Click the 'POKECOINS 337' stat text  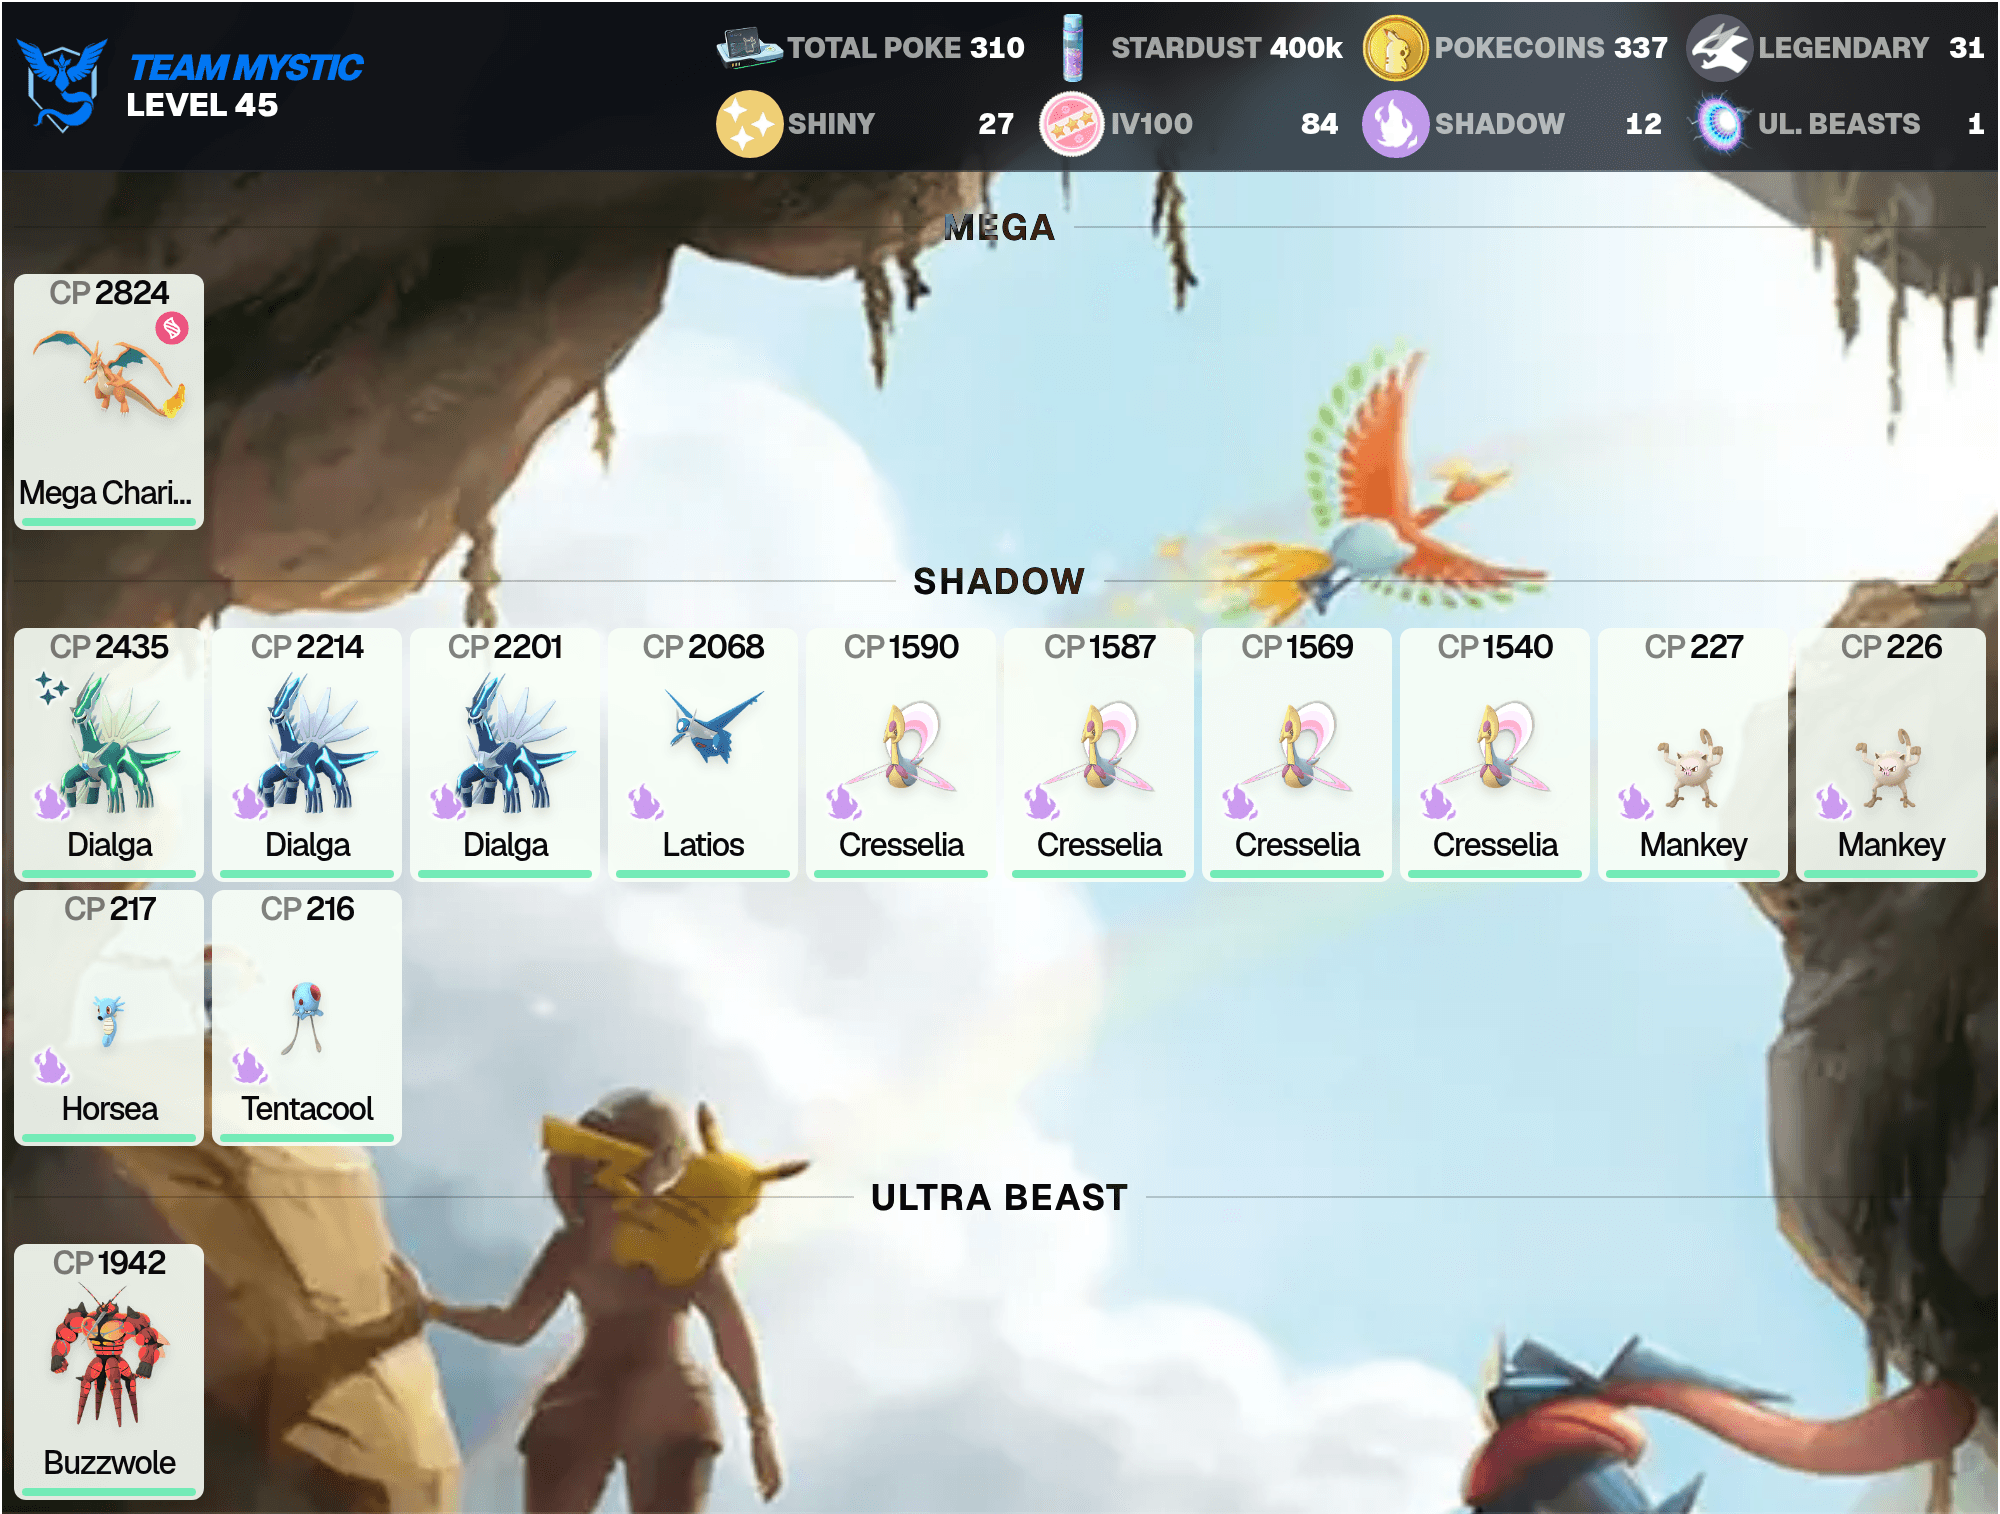coord(1551,47)
